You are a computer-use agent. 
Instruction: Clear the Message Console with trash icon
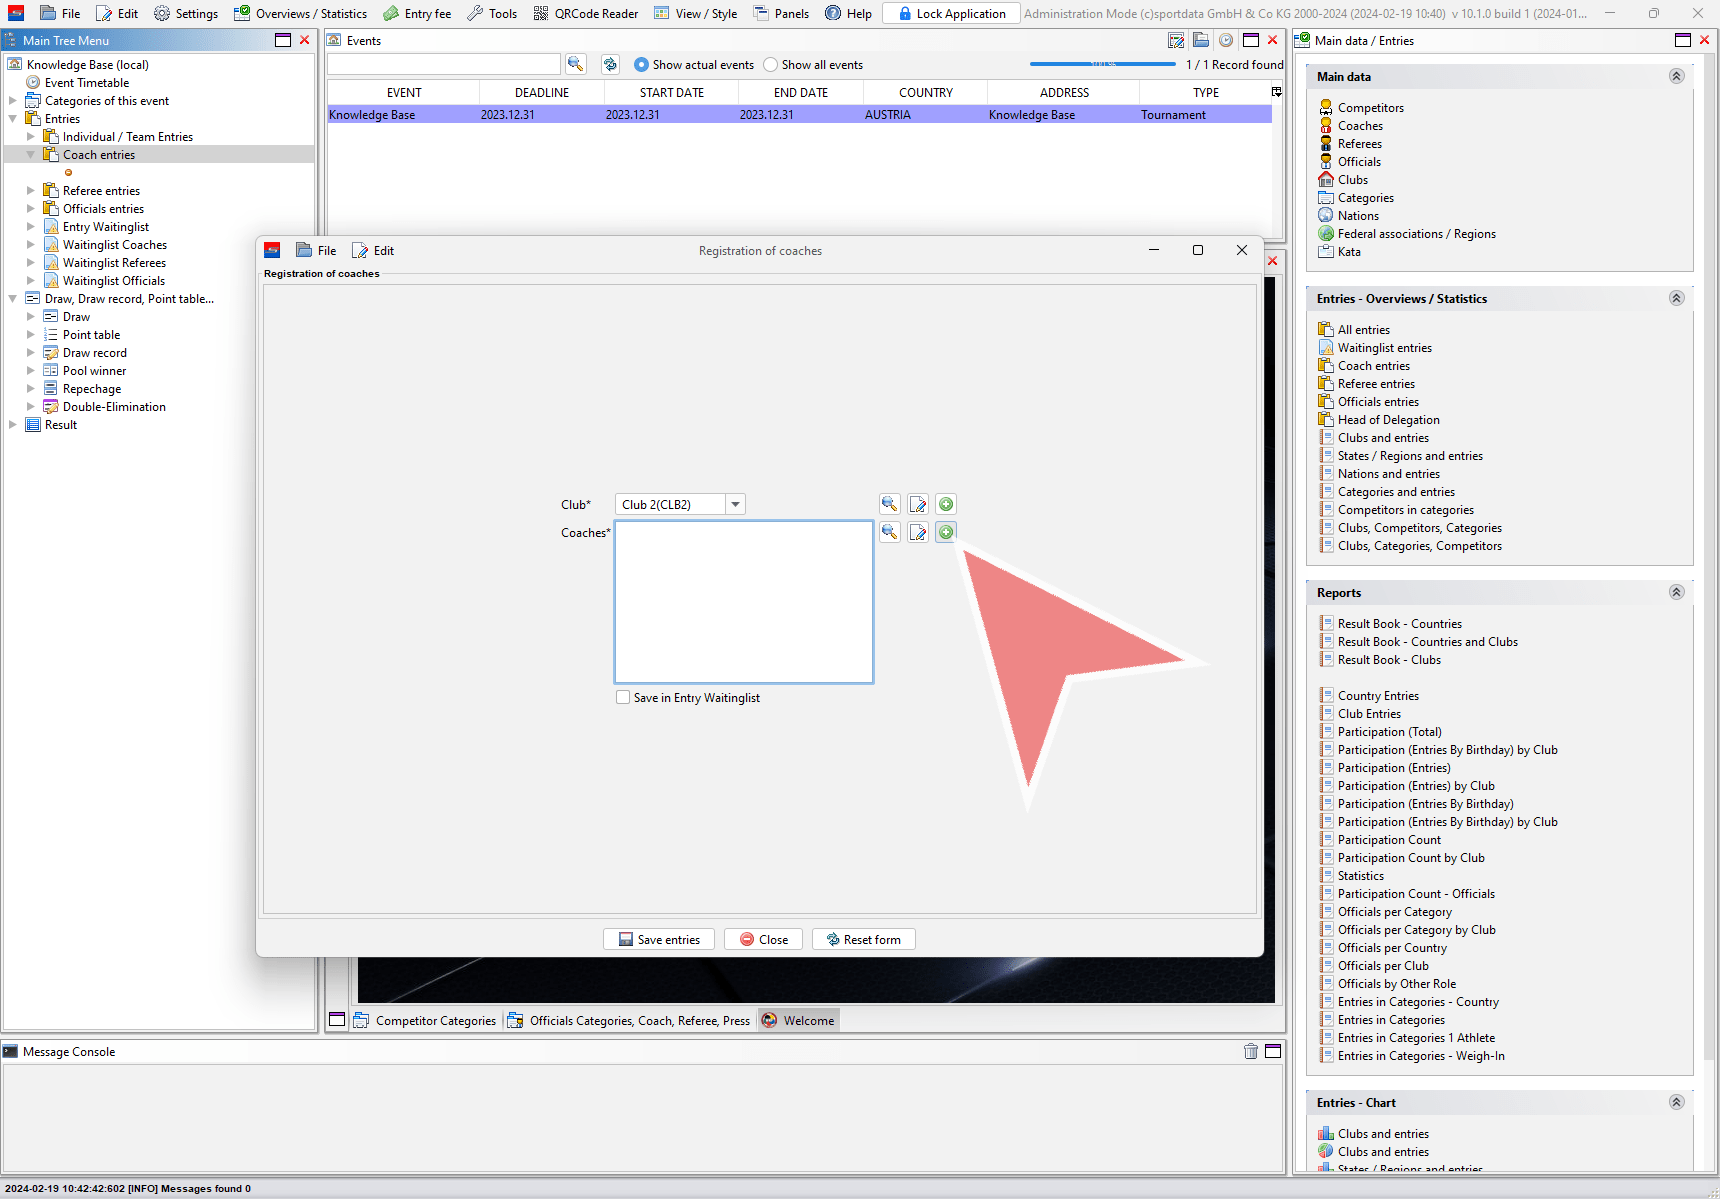coord(1250,1051)
